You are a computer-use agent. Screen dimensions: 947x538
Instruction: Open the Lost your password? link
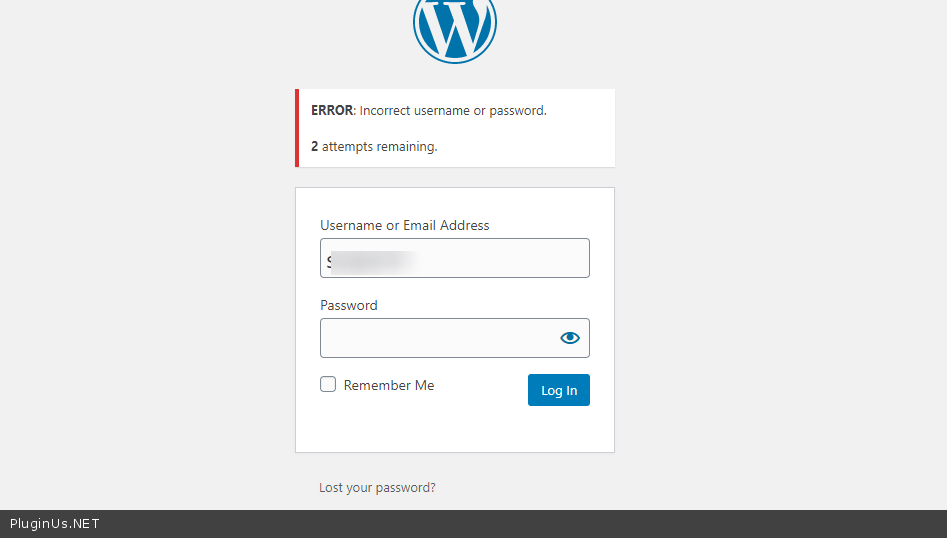click(377, 488)
